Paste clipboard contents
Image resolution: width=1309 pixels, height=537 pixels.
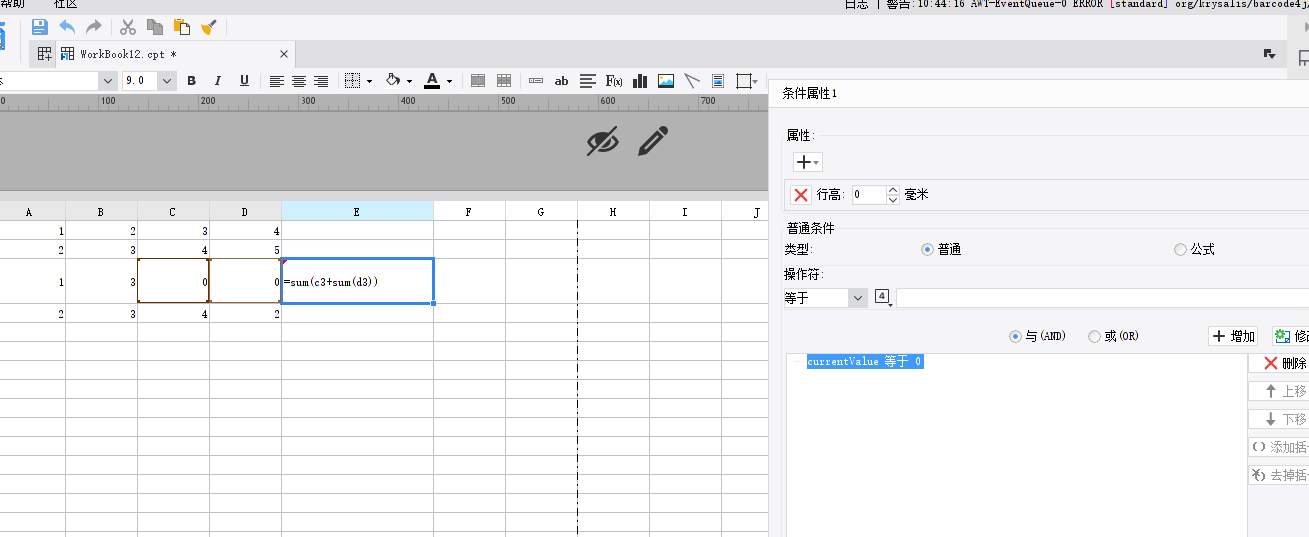(x=182, y=27)
